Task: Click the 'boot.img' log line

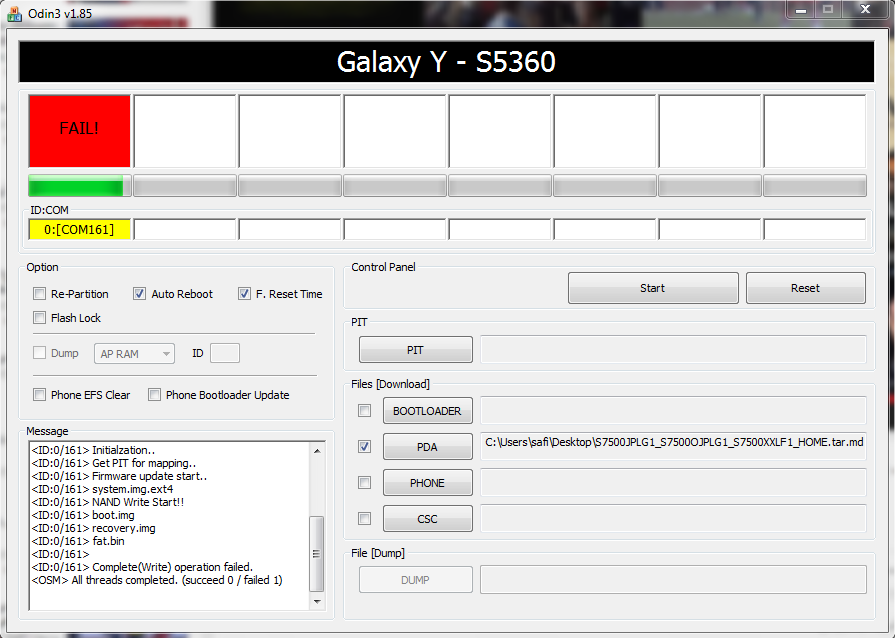Action: click(83, 515)
